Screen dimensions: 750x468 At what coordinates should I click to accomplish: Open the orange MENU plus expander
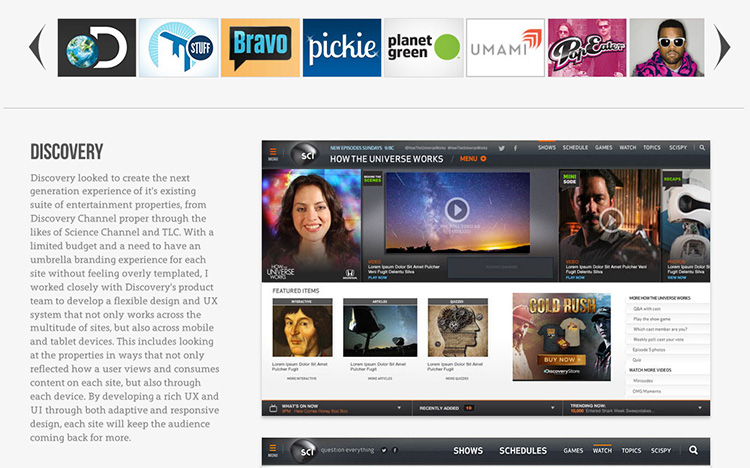tap(473, 159)
